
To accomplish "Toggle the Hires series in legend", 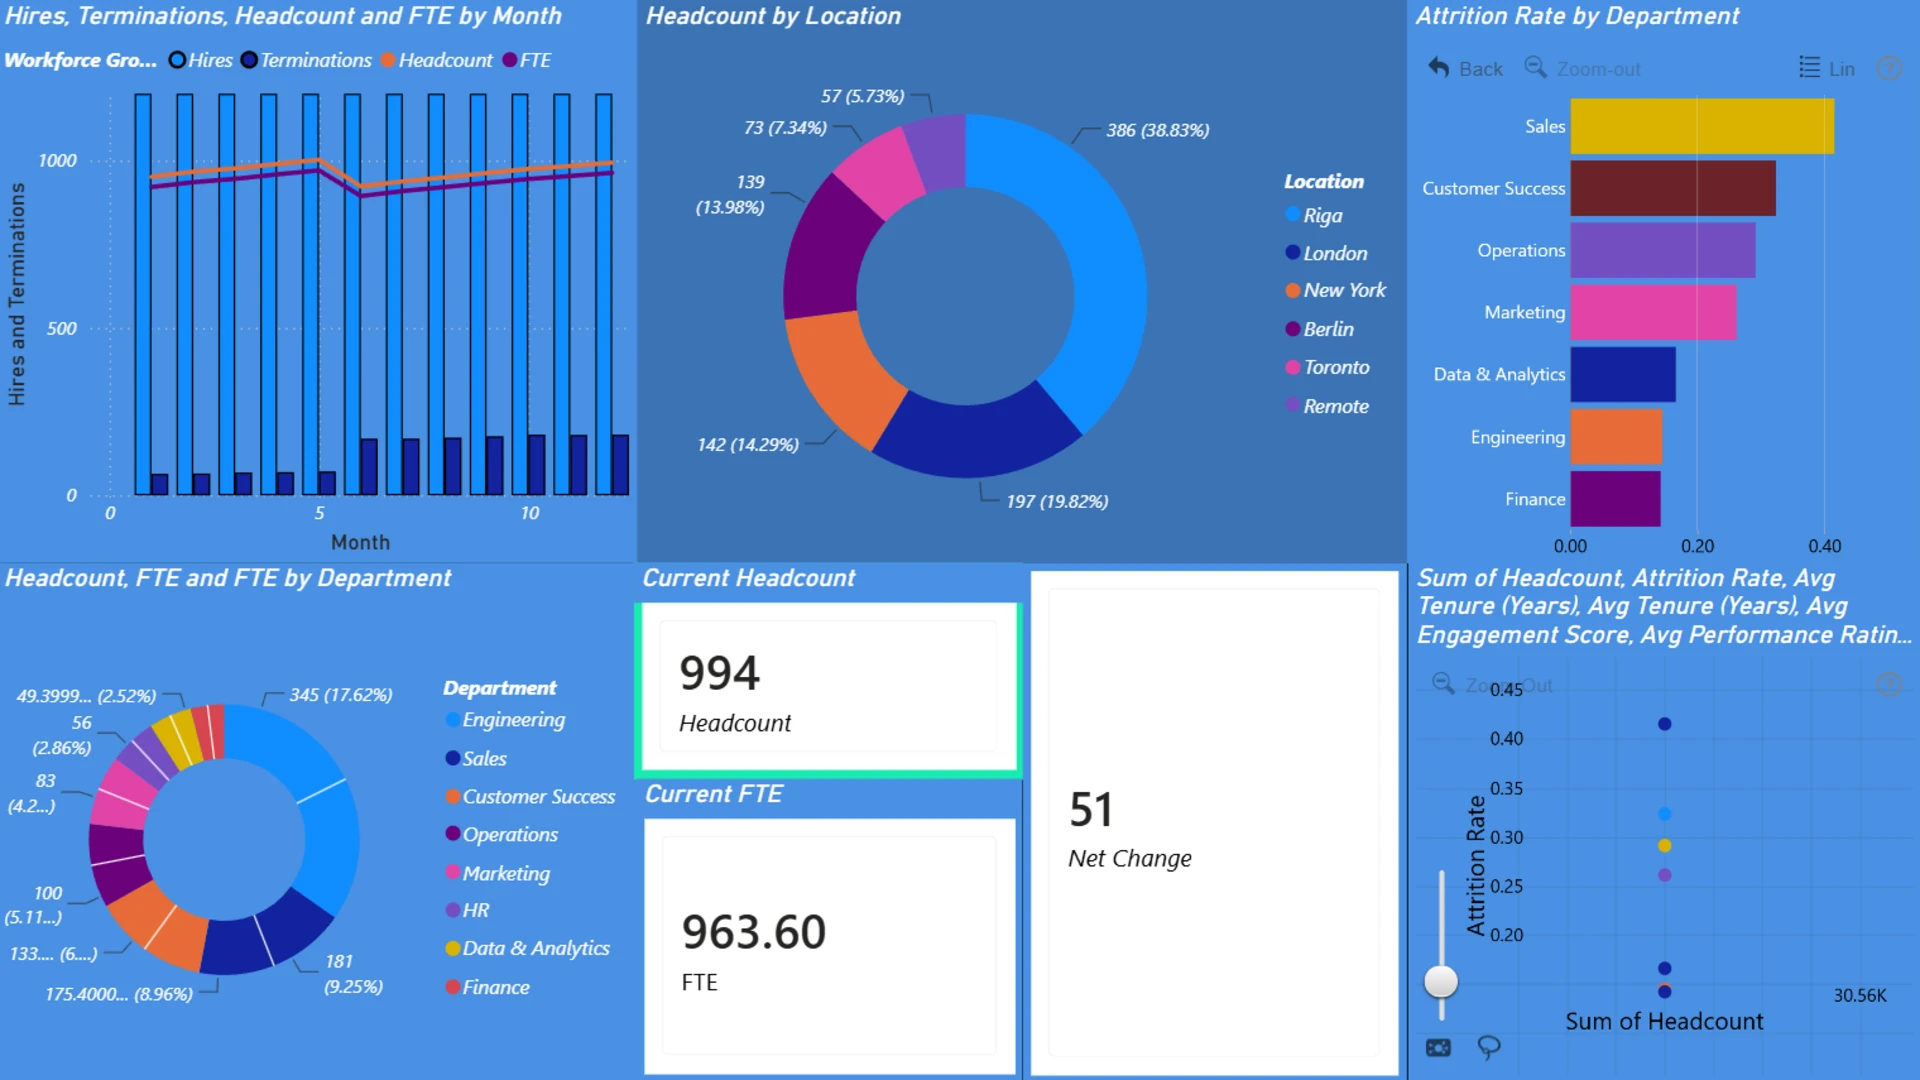I will point(200,60).
